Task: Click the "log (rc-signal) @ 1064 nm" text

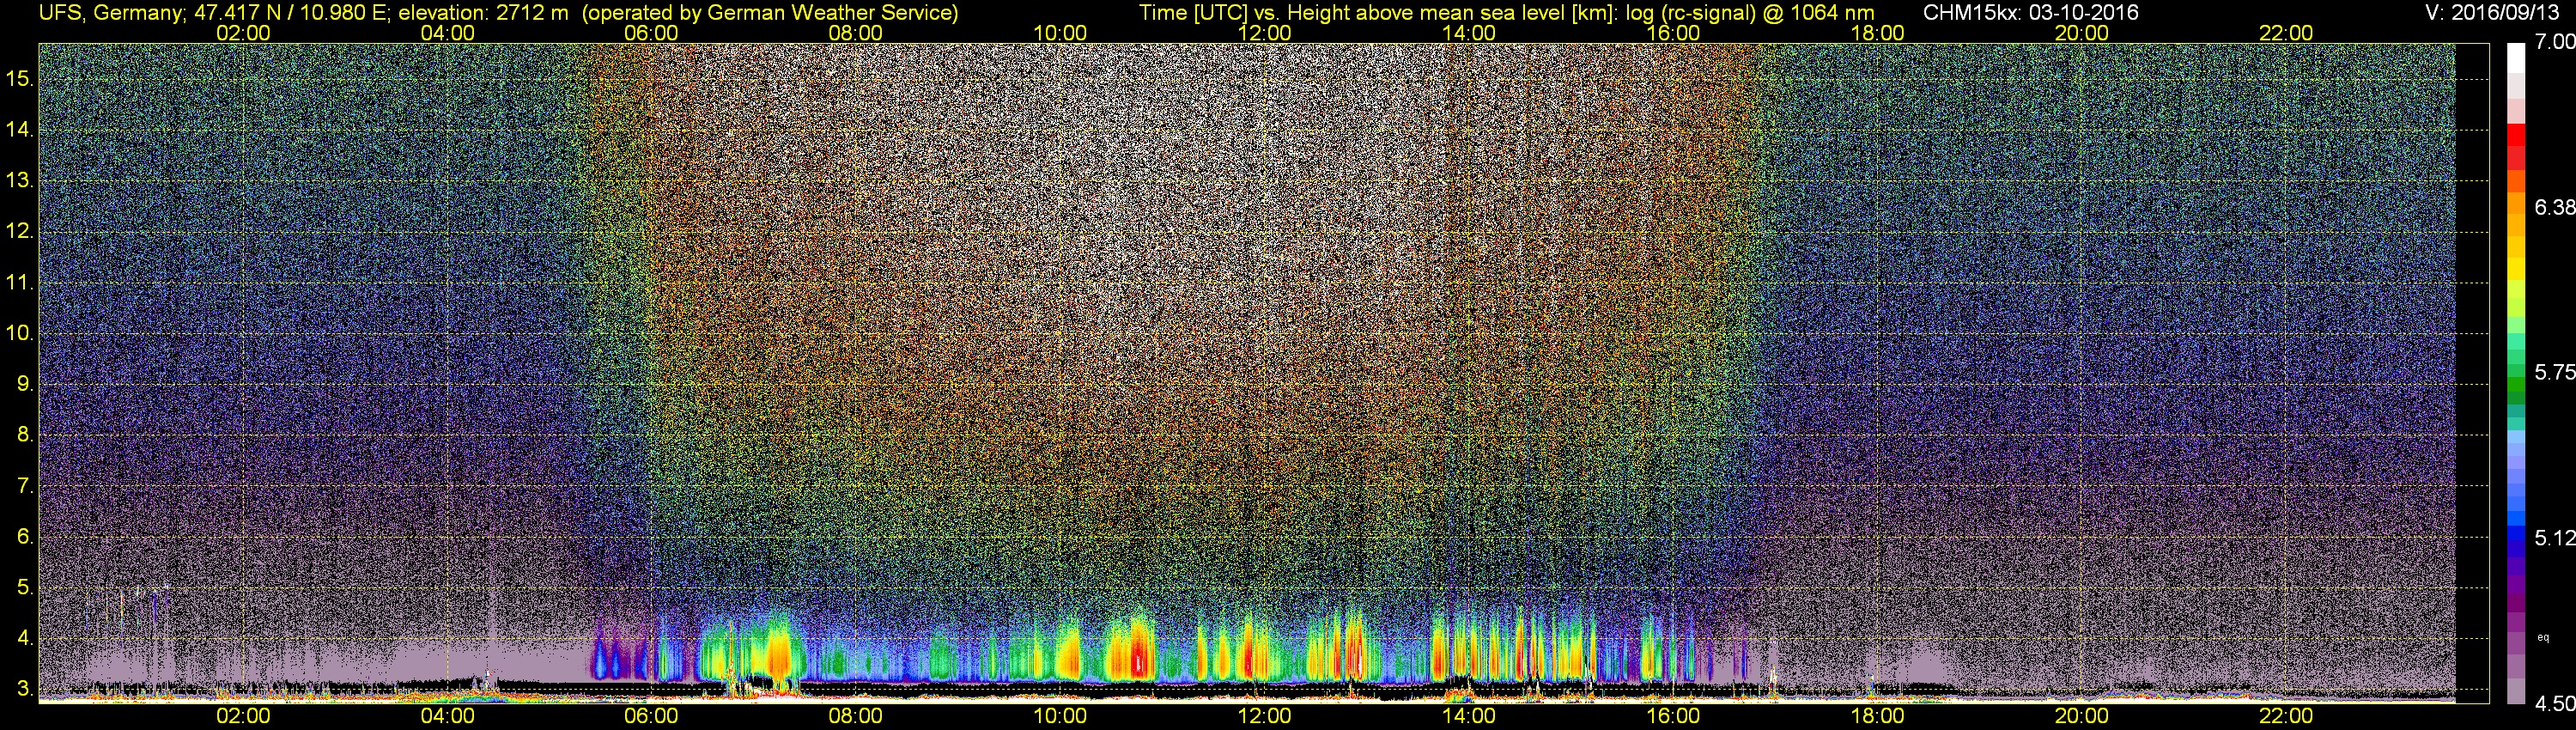Action: point(1750,12)
